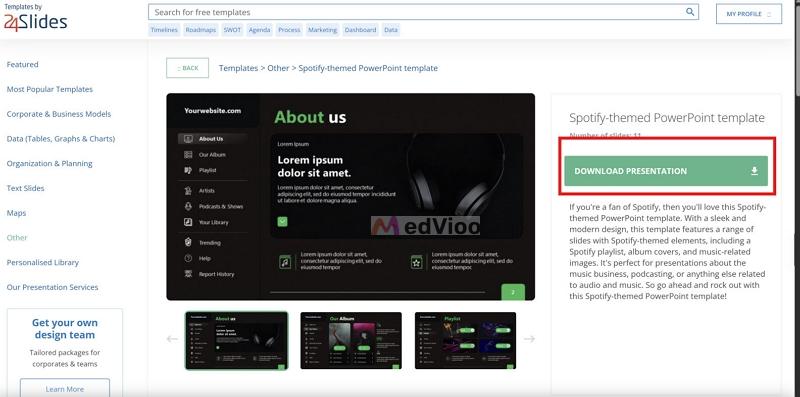
Task: Open Personalised Library
Action: pos(43,262)
